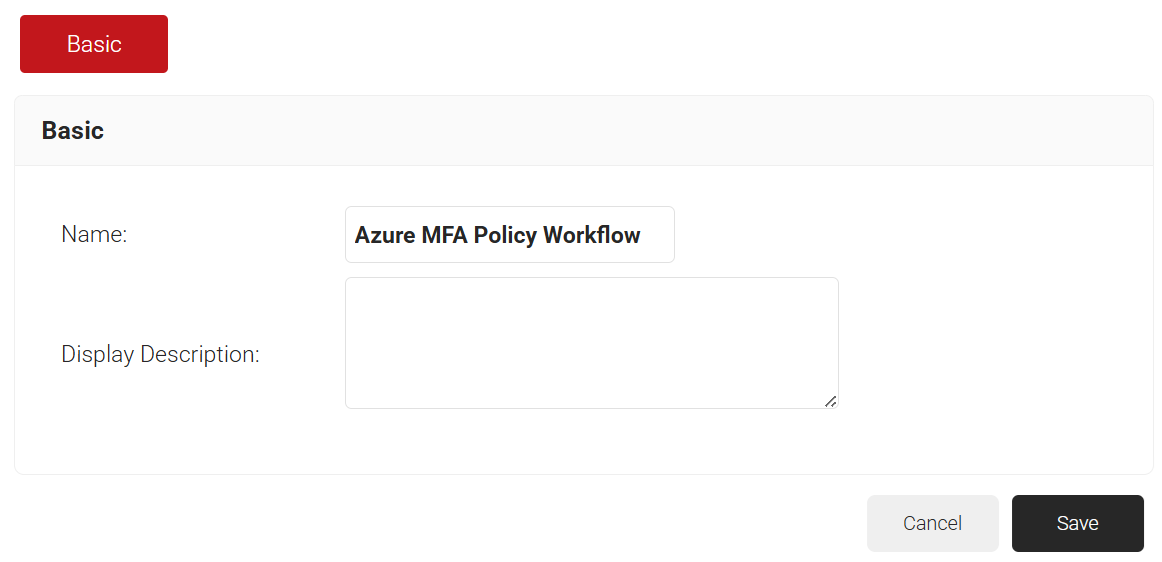Click the Name label
This screenshot has width=1162, height=562.
[94, 235]
